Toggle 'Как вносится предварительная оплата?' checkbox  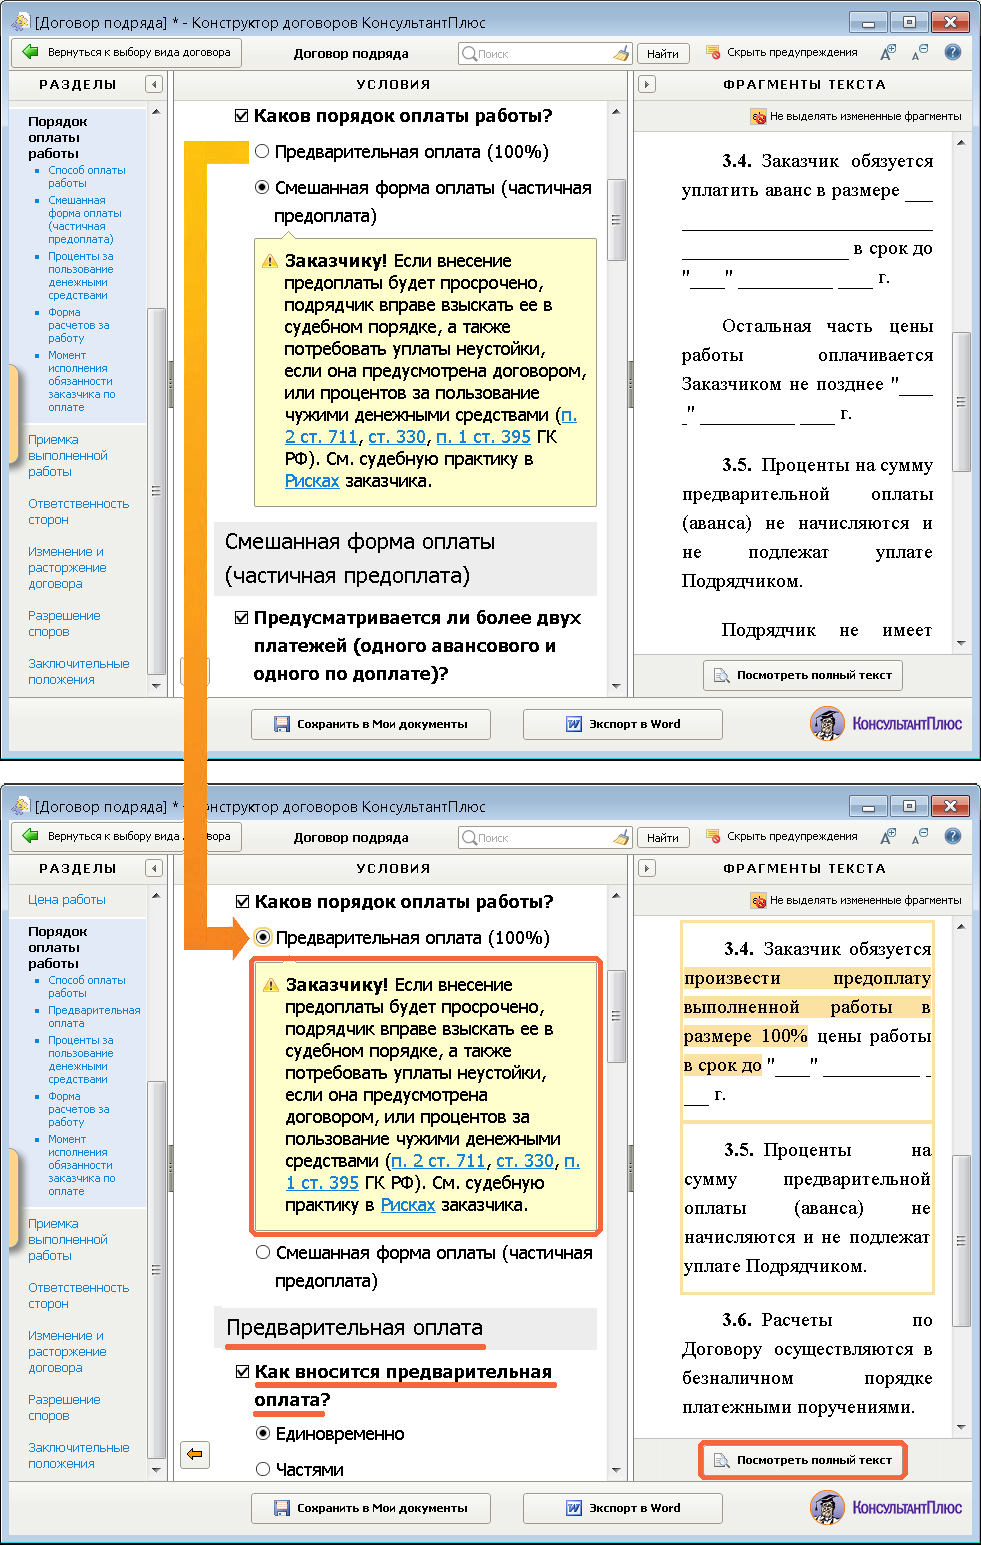[x=242, y=1372]
